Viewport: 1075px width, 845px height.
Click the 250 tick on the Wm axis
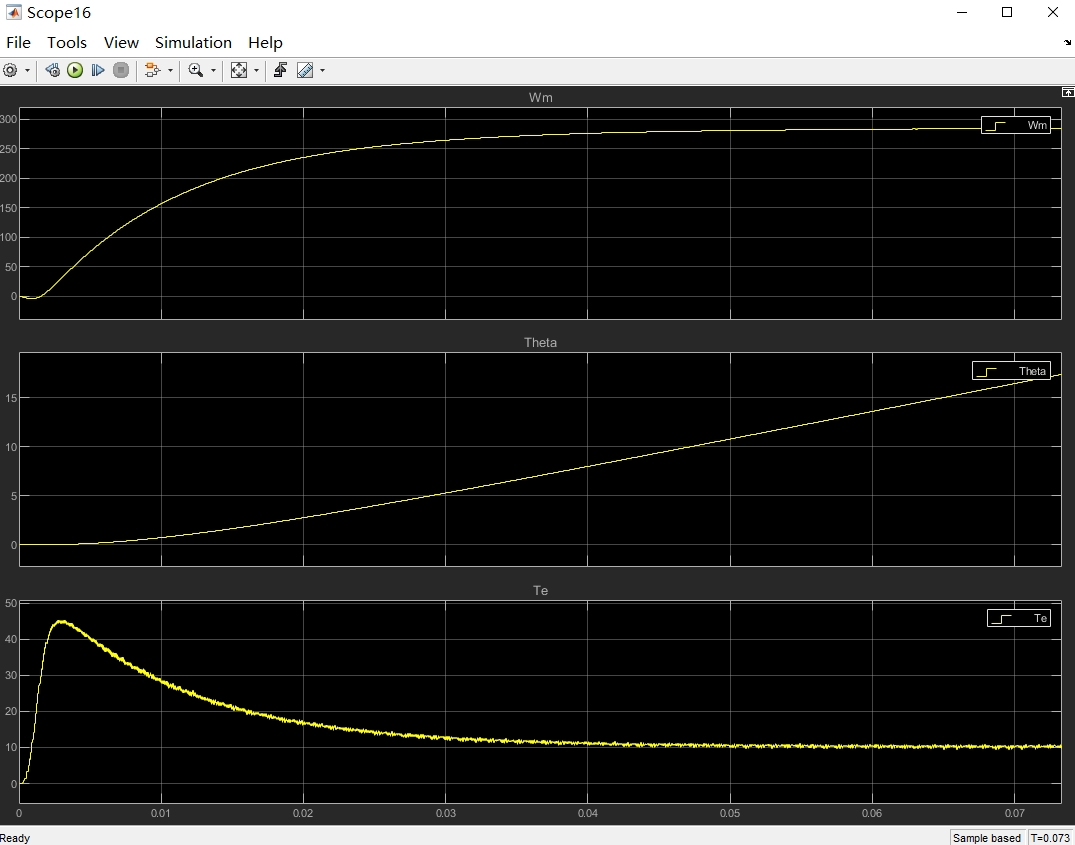coord(8,149)
